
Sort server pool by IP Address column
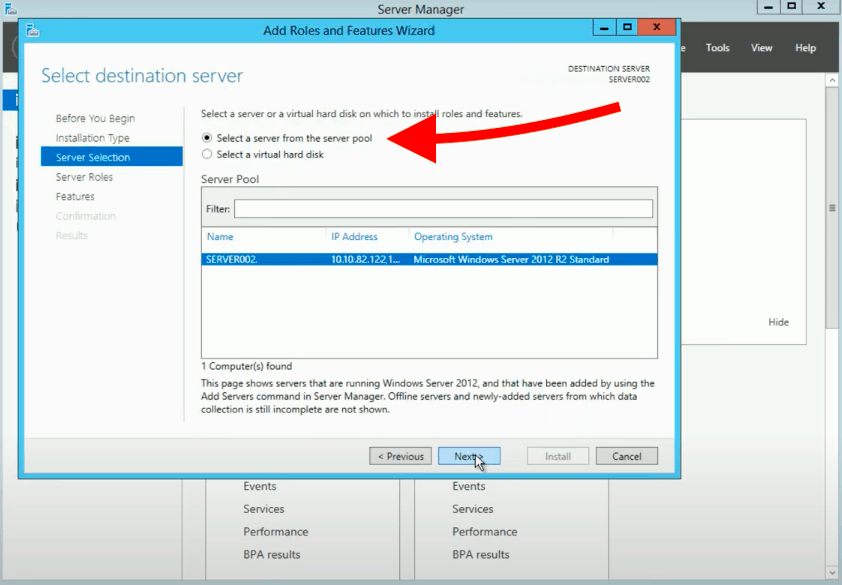point(354,236)
